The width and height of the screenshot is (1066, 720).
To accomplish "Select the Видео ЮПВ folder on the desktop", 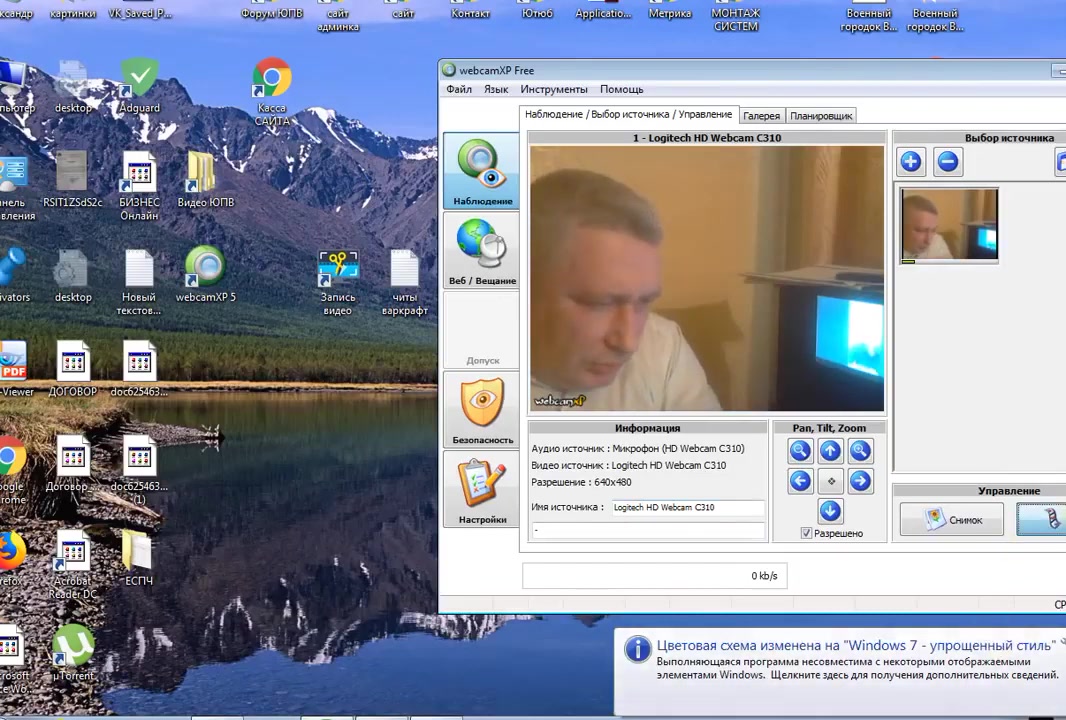I will click(205, 179).
